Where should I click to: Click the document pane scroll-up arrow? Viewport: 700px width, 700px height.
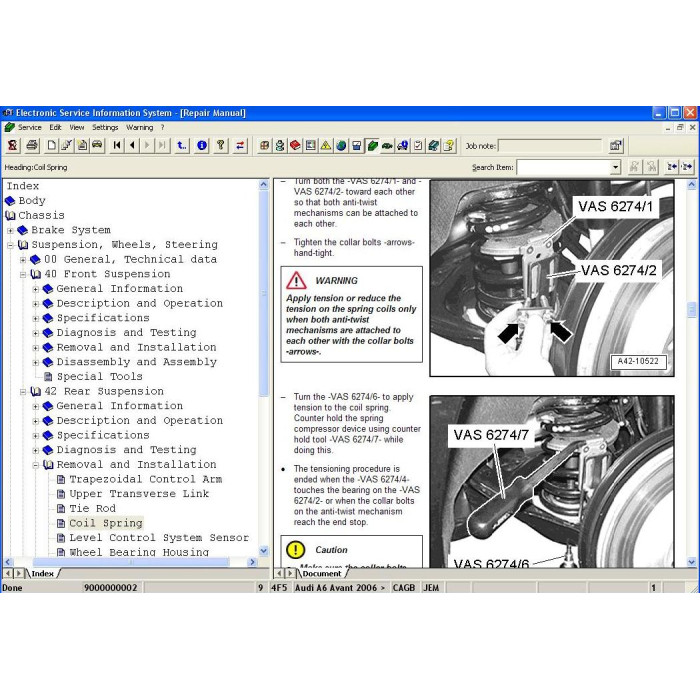692,184
